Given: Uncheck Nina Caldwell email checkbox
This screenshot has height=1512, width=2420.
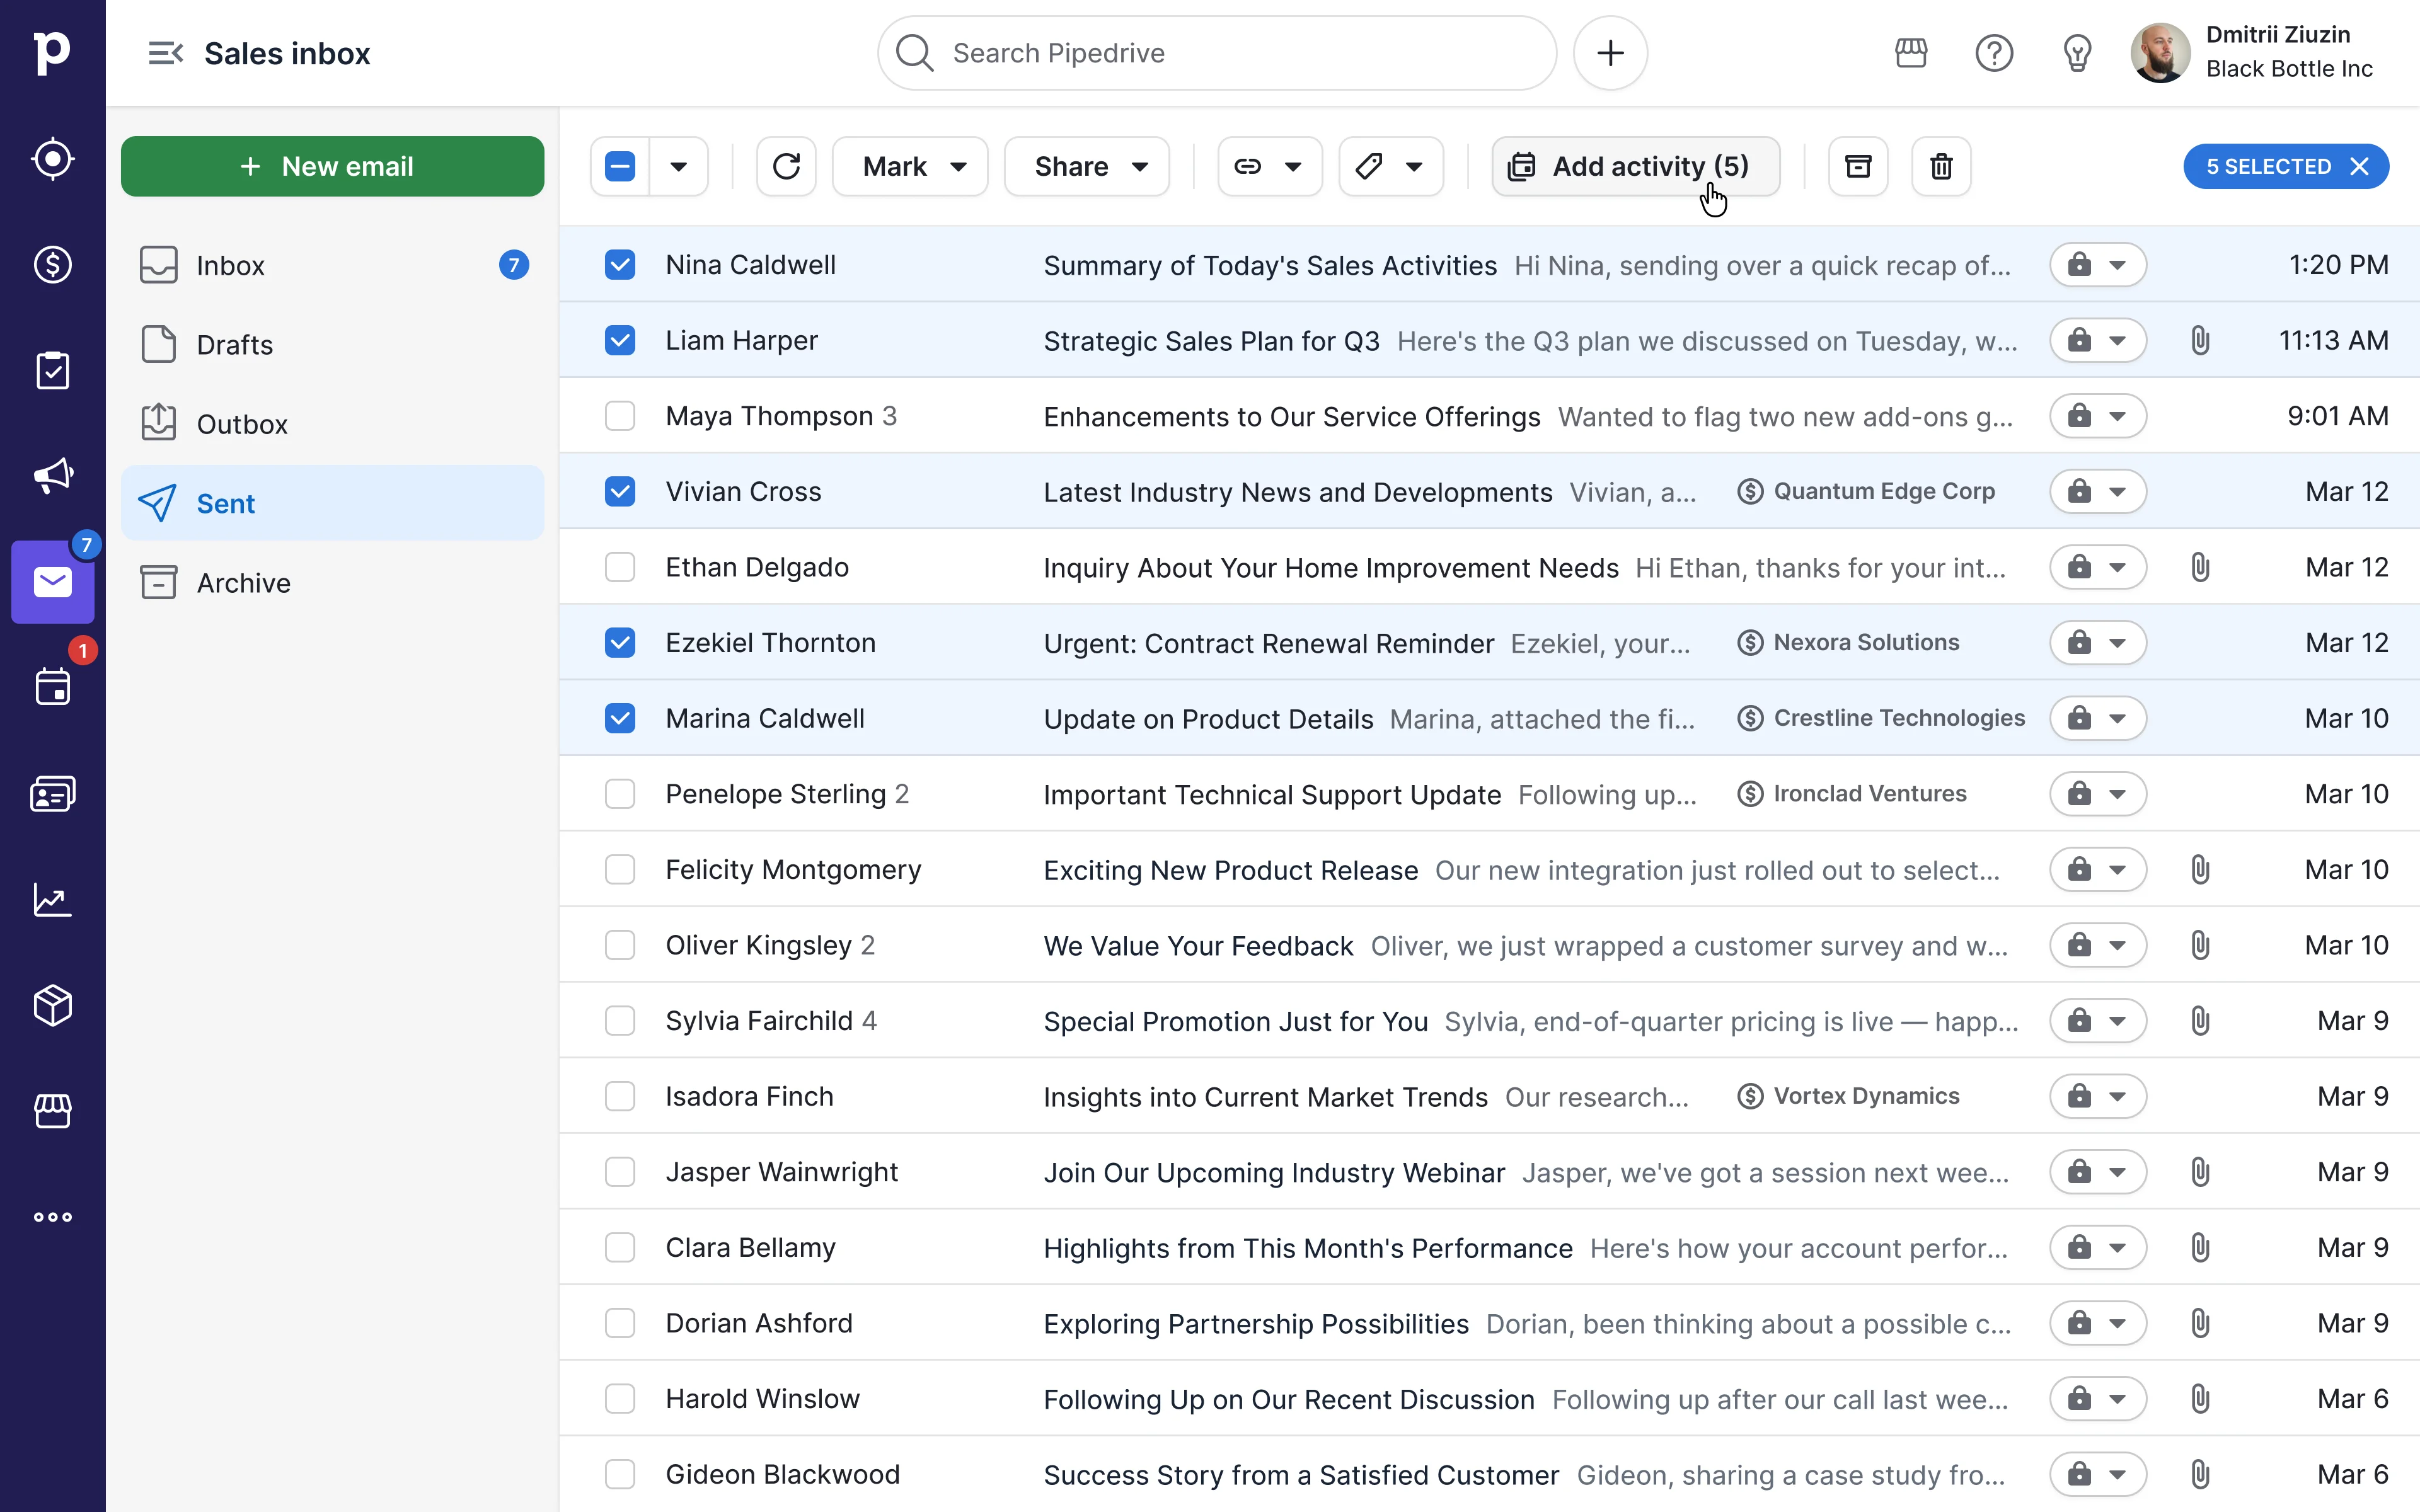Looking at the screenshot, I should click(x=620, y=265).
